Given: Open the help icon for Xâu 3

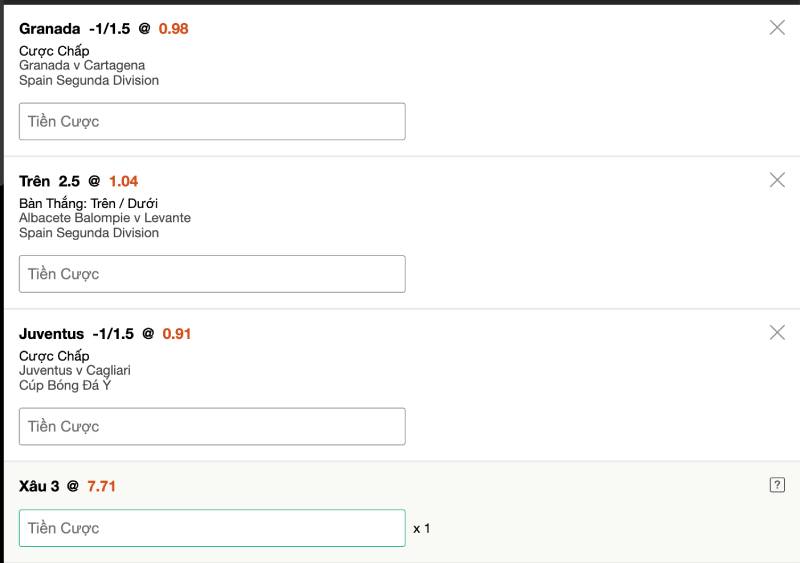Looking at the screenshot, I should (777, 485).
